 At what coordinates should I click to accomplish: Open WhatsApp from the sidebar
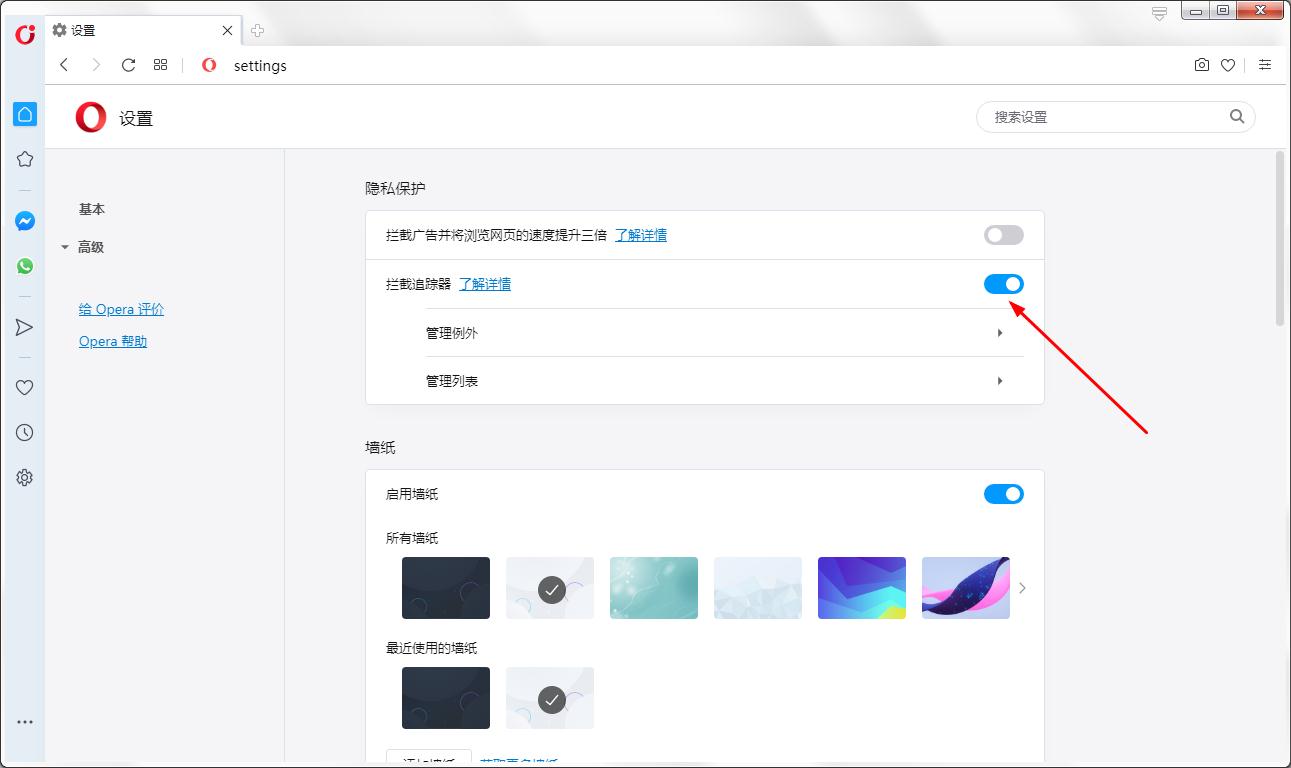24,266
